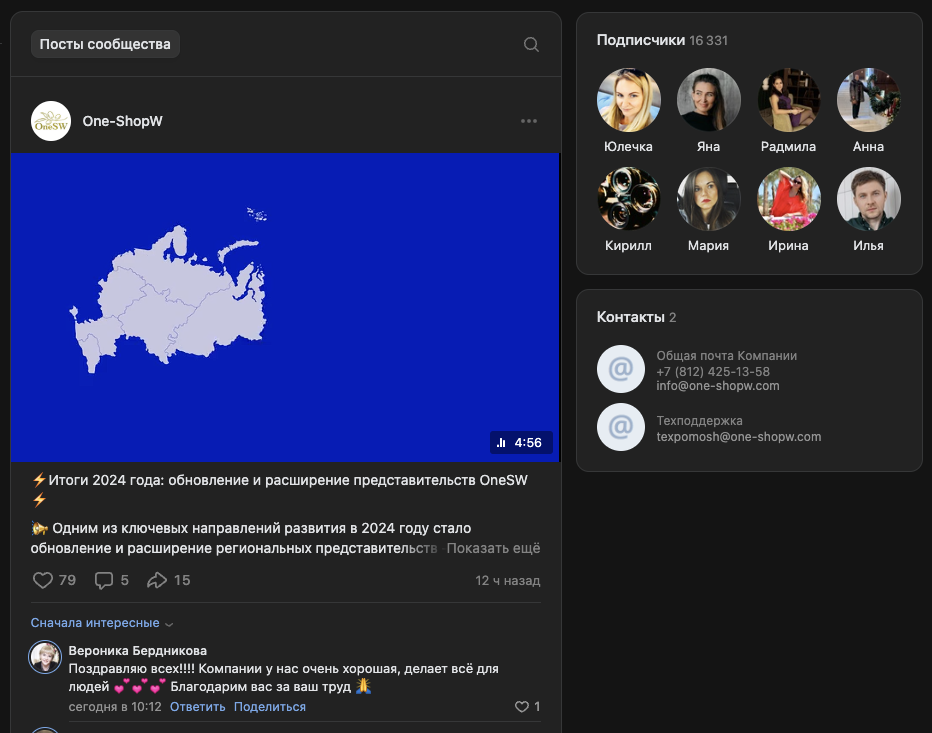
Task: Like Вероника Бердникова's comment
Action: (x=521, y=706)
